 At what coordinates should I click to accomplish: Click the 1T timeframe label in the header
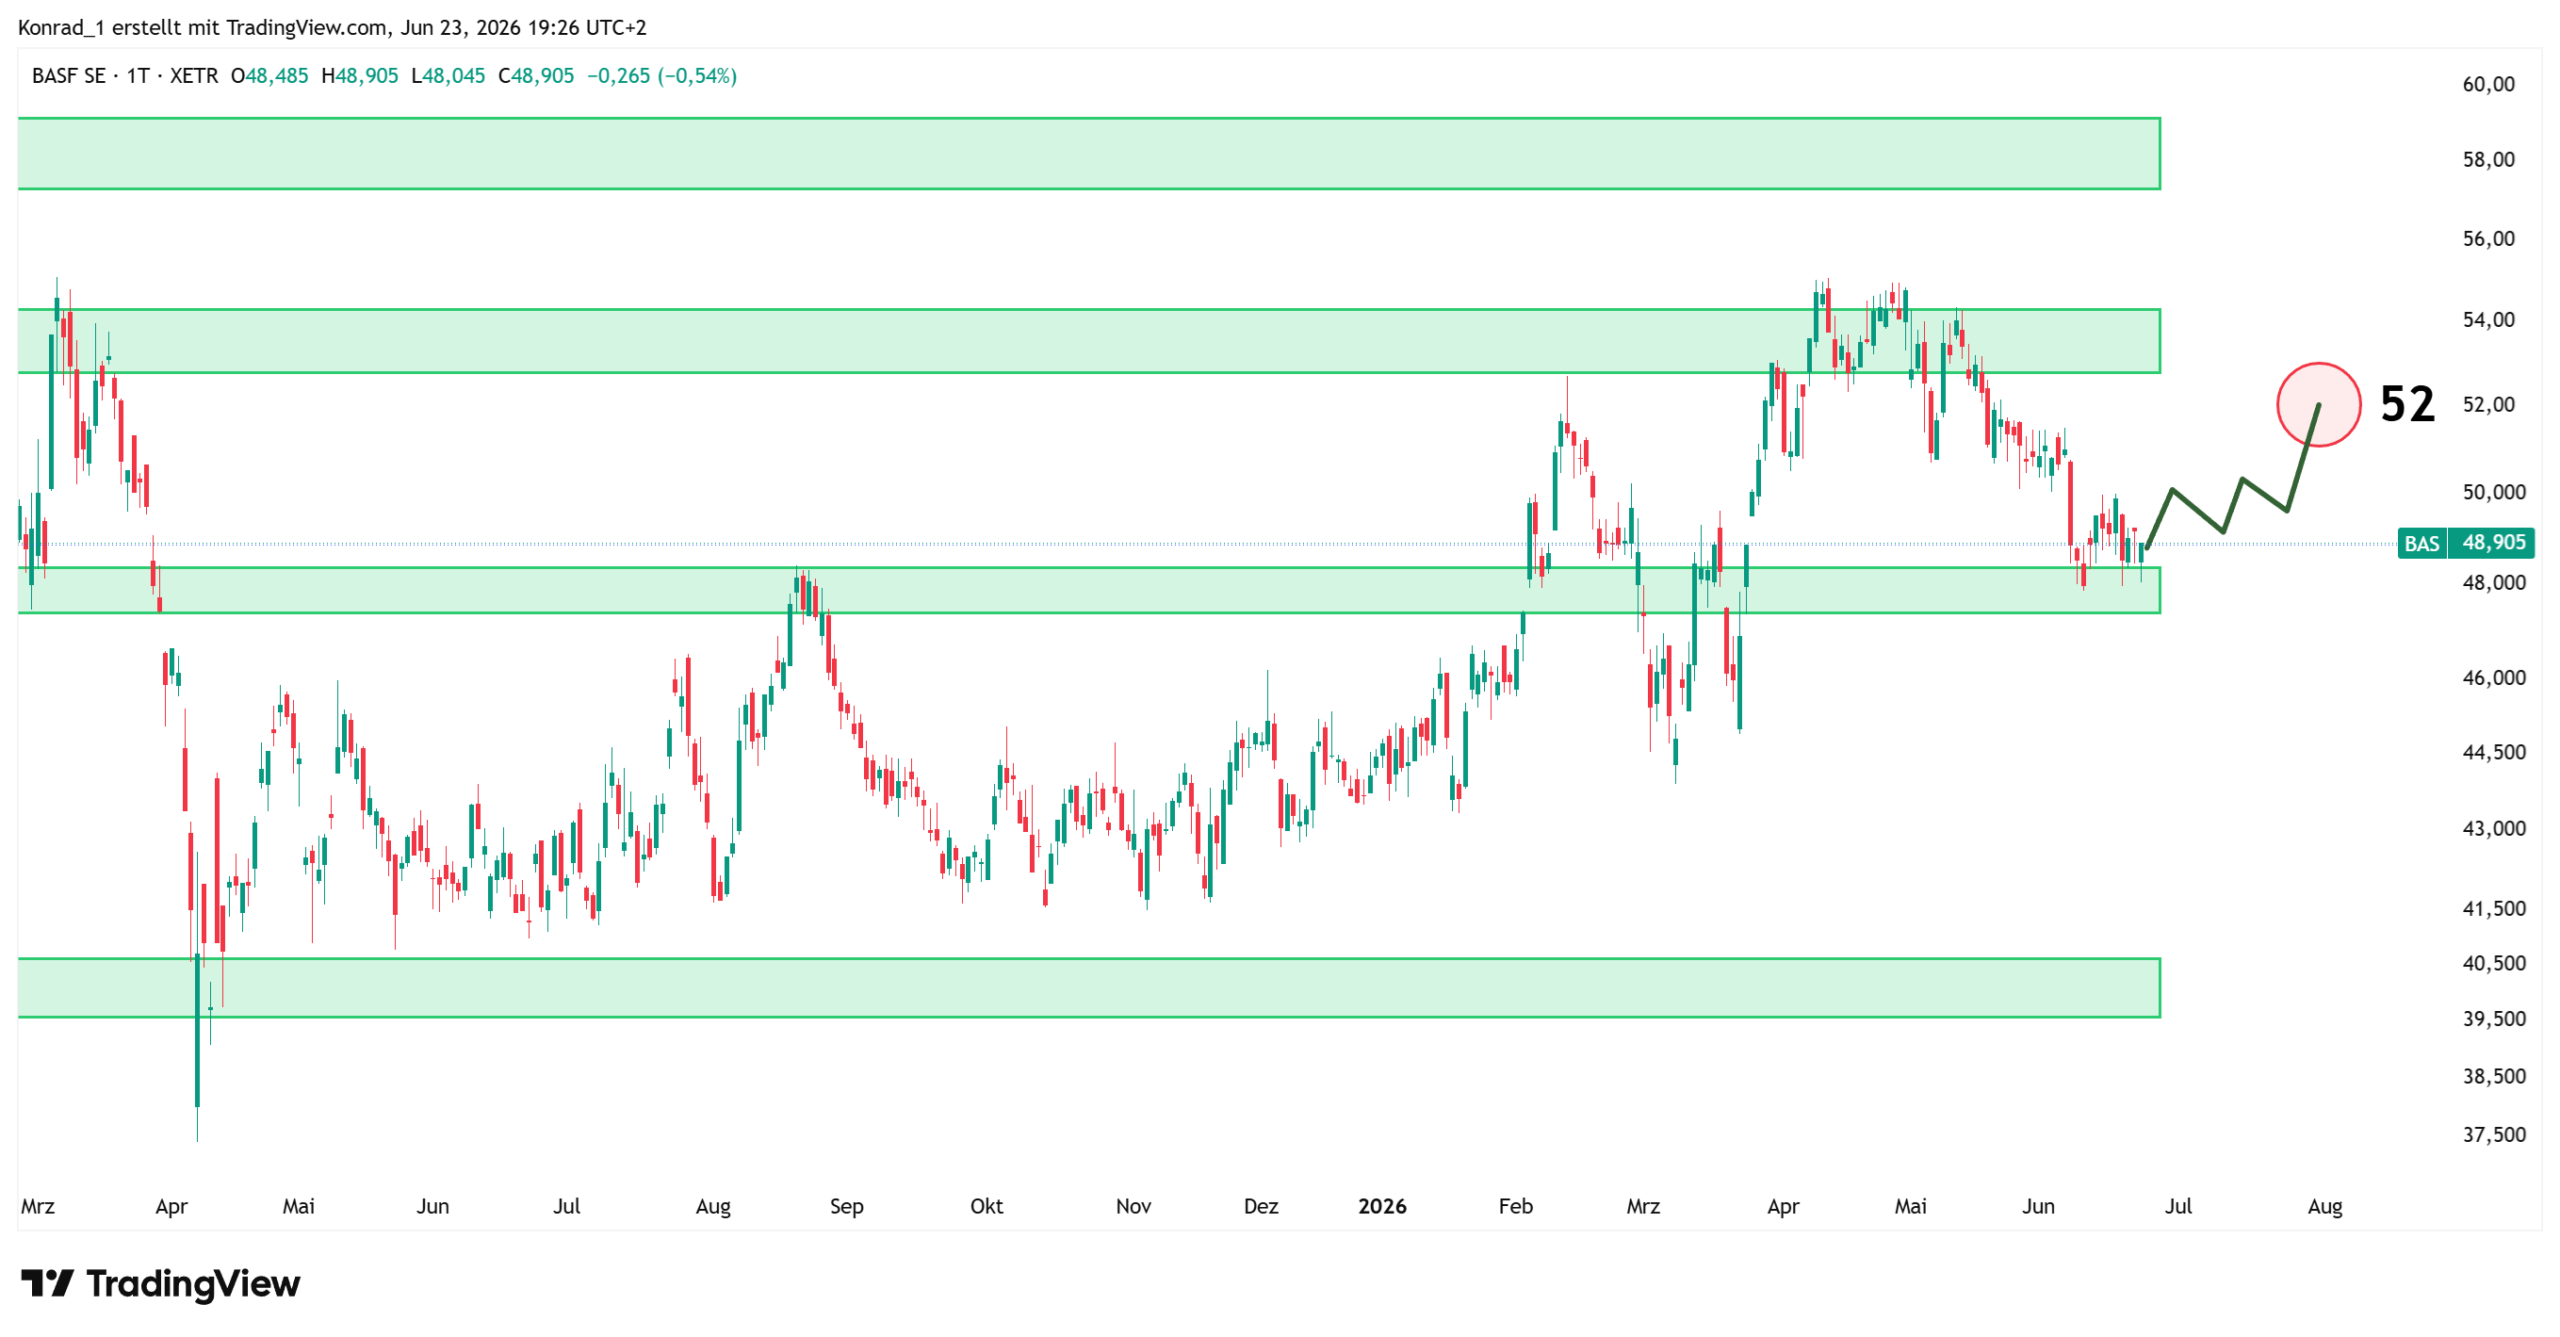click(138, 76)
